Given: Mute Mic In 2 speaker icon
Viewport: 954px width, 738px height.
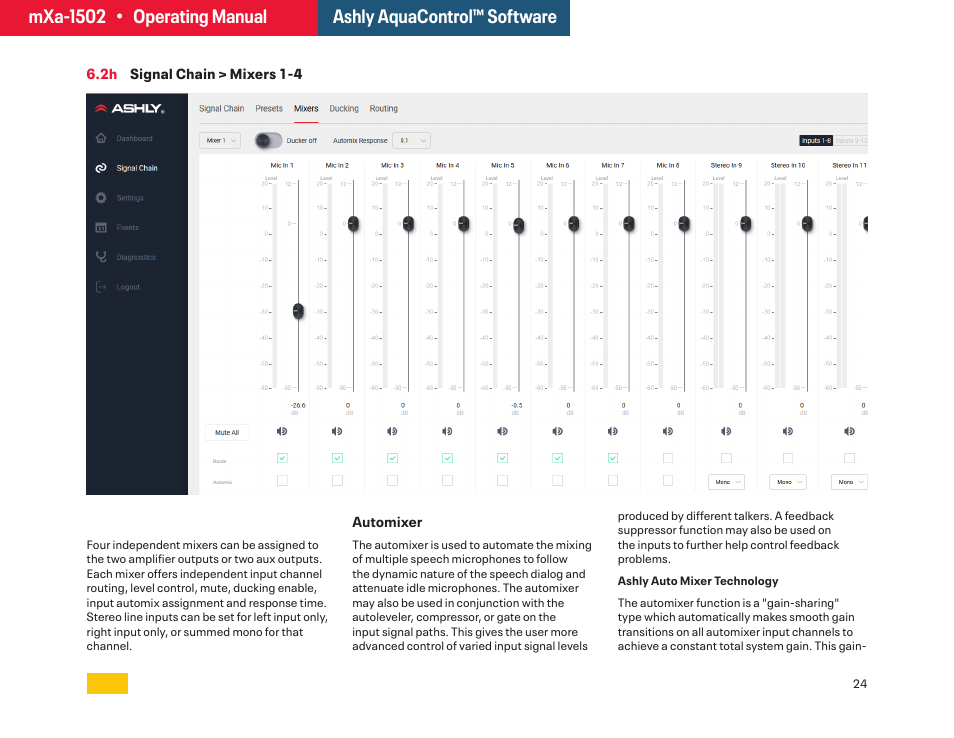Looking at the screenshot, I should coord(337,431).
